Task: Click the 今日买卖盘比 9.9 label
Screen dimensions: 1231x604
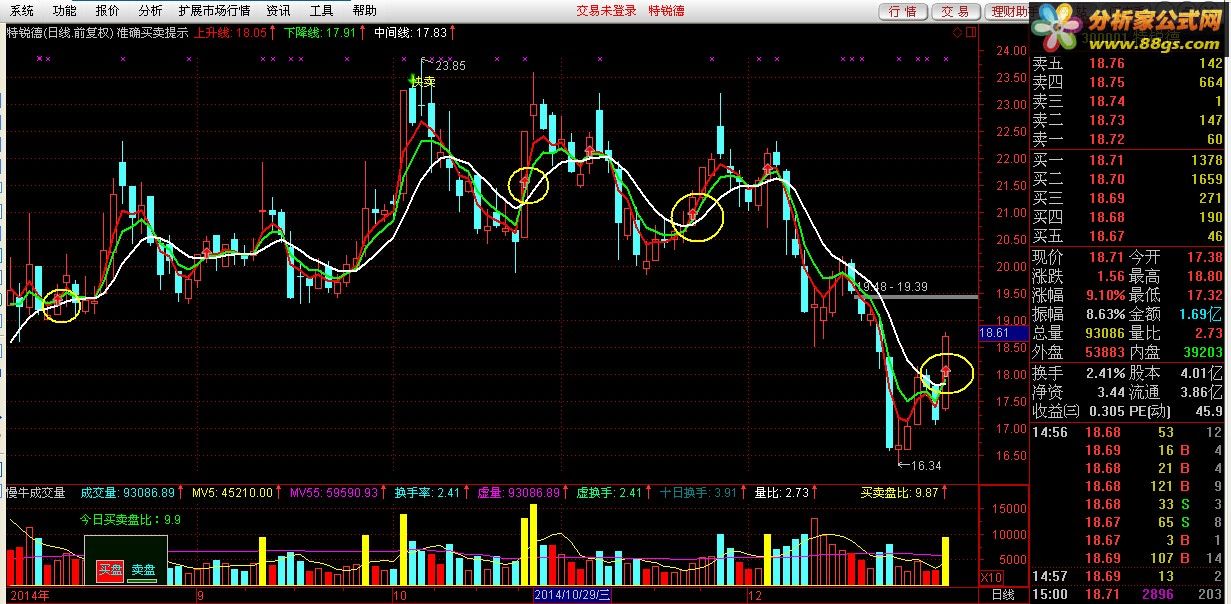Action: tap(130, 519)
